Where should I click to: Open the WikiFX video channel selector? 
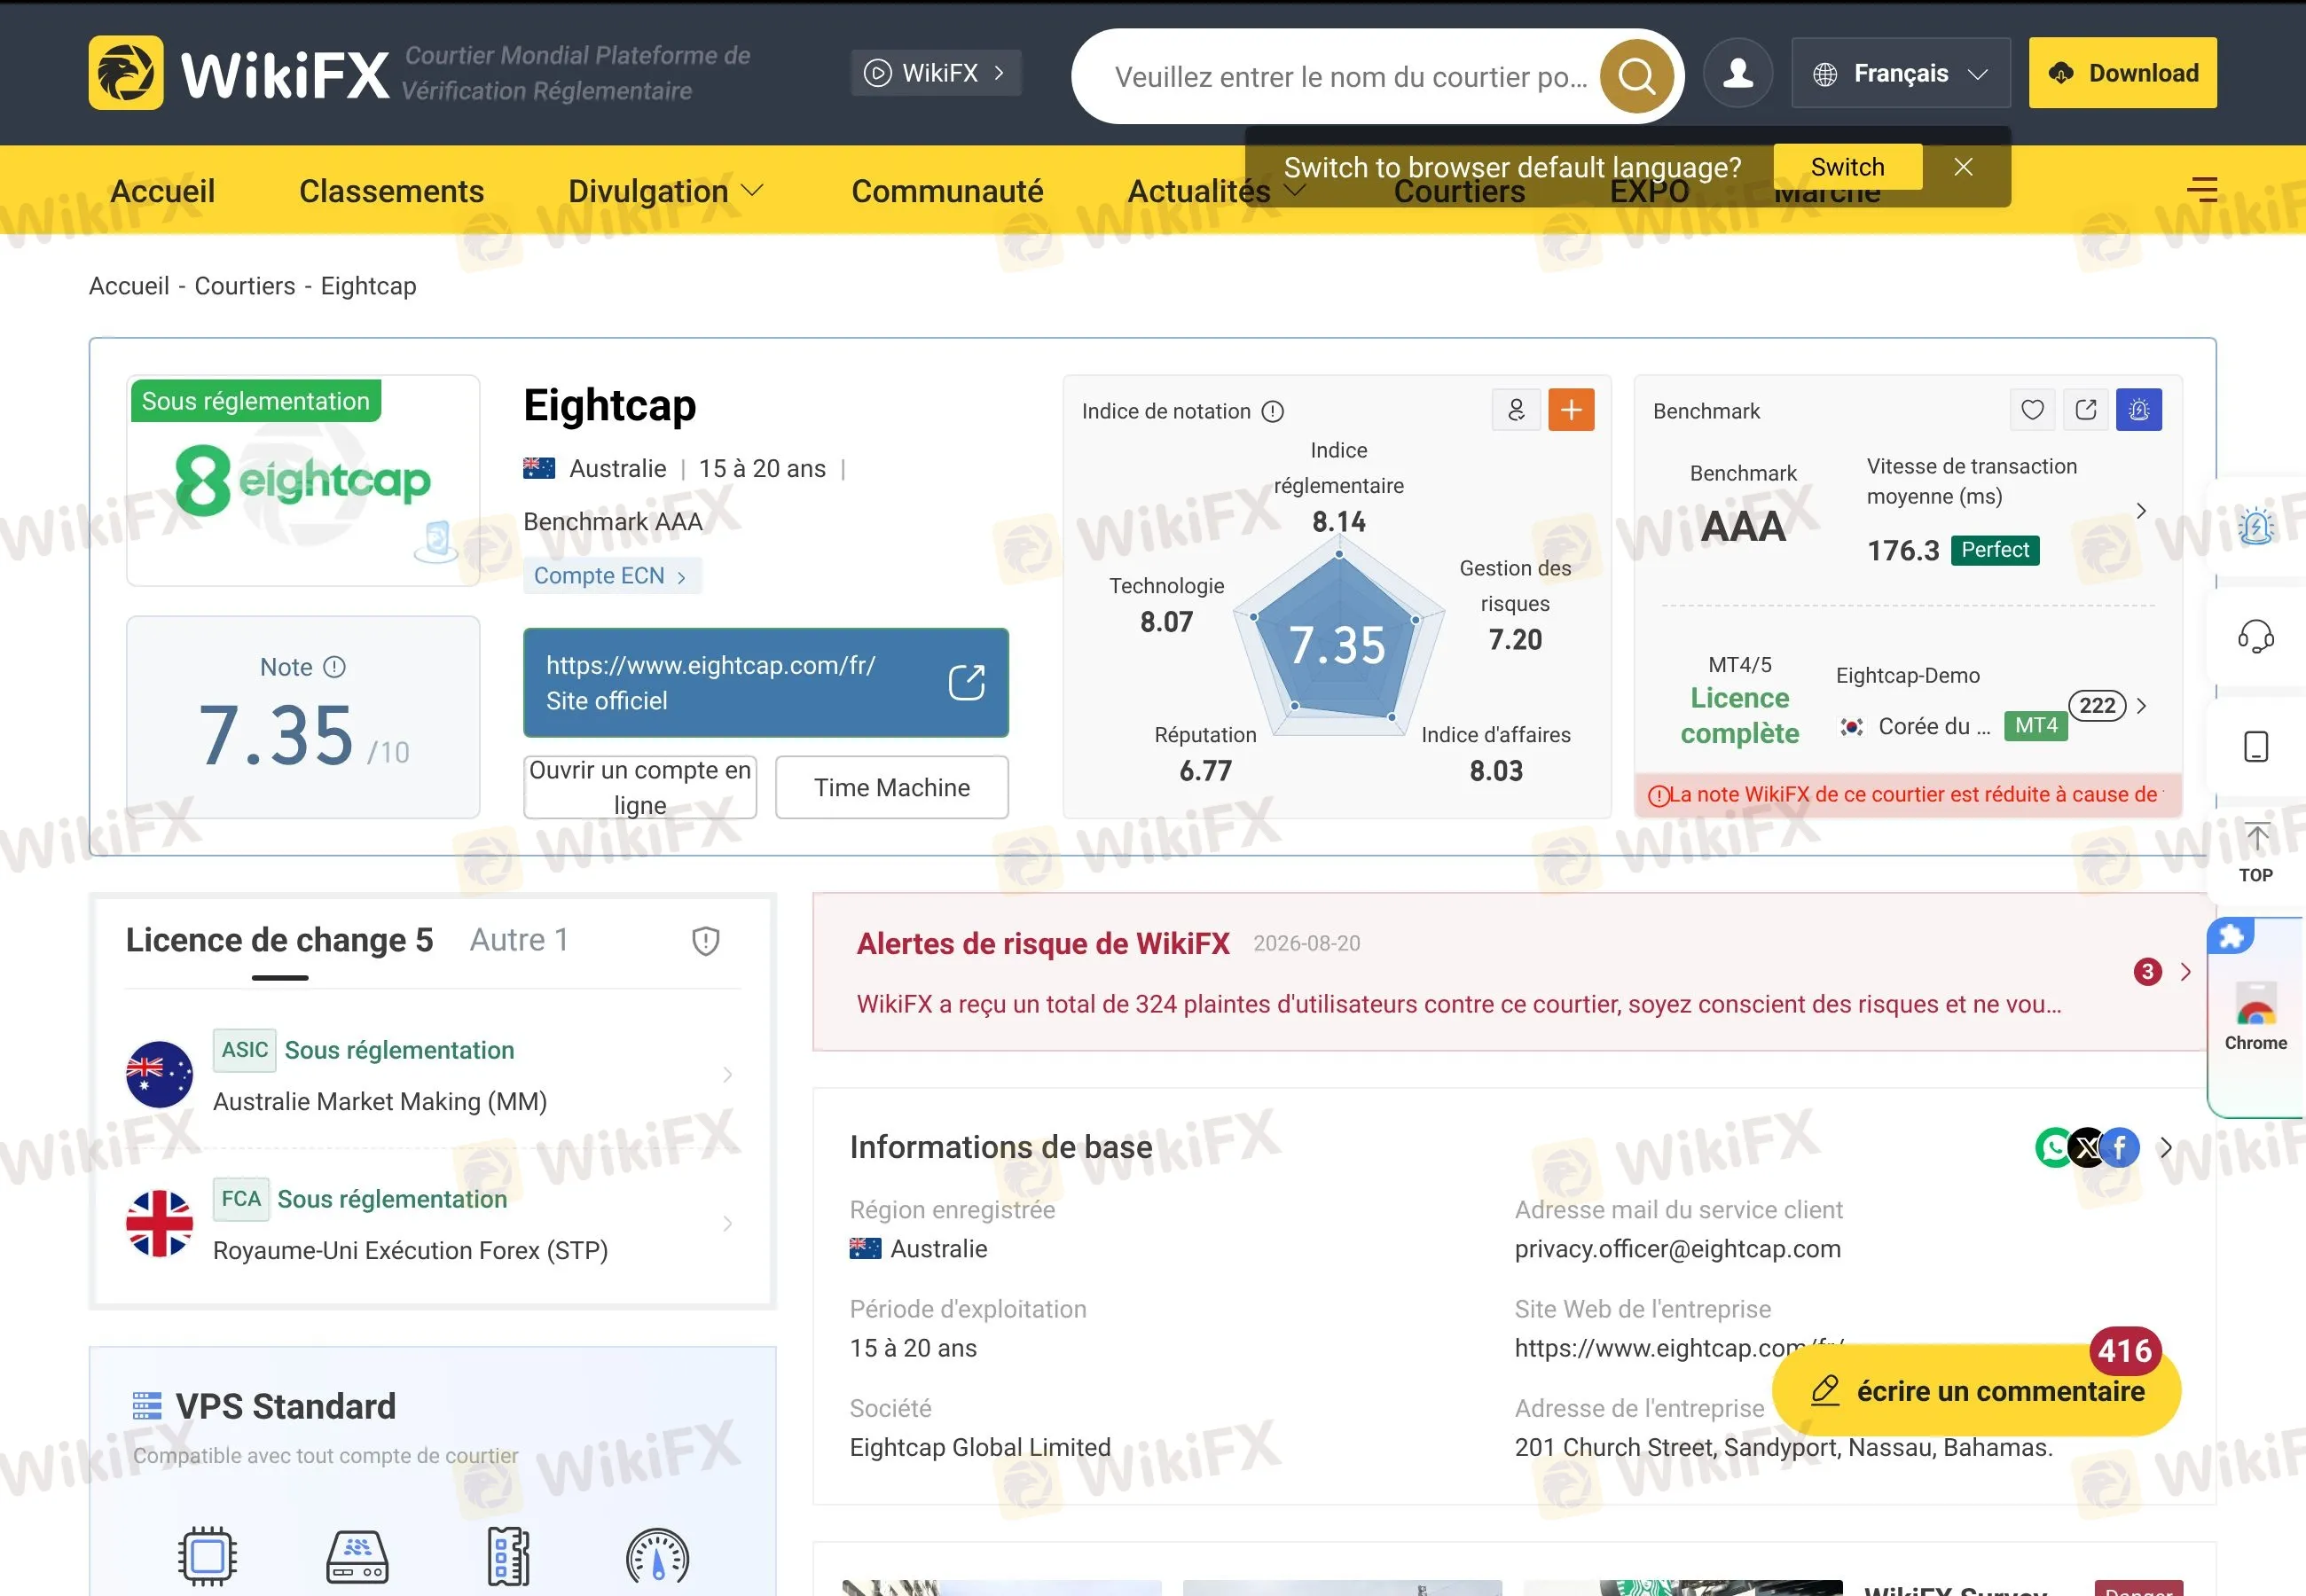click(x=936, y=73)
